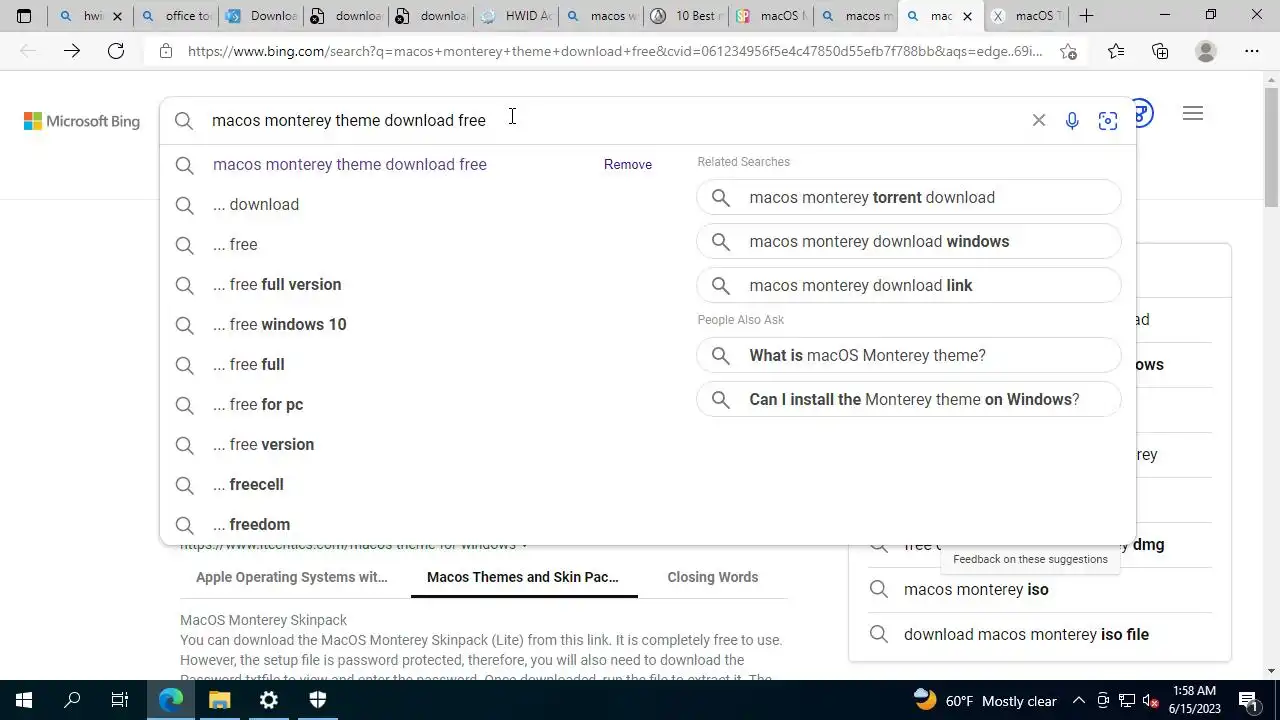Viewport: 1280px width, 720px height.
Task: Click the browser address bar URL
Action: pyautogui.click(x=615, y=51)
